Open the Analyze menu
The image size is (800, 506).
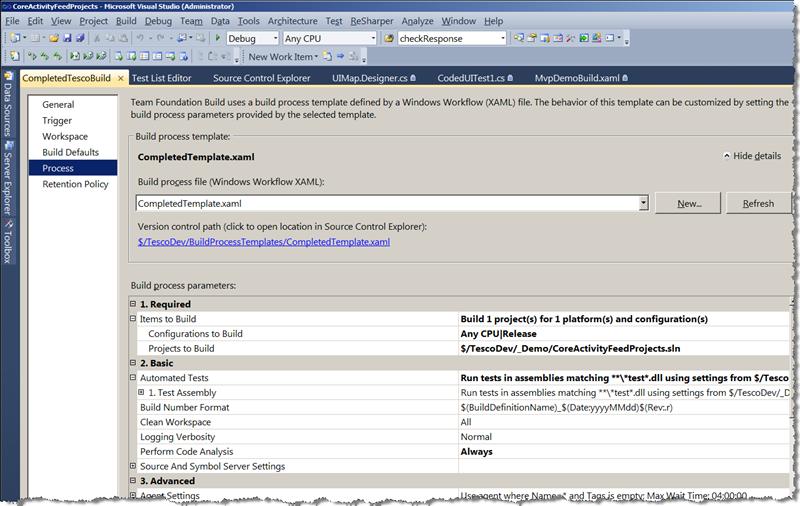point(417,21)
